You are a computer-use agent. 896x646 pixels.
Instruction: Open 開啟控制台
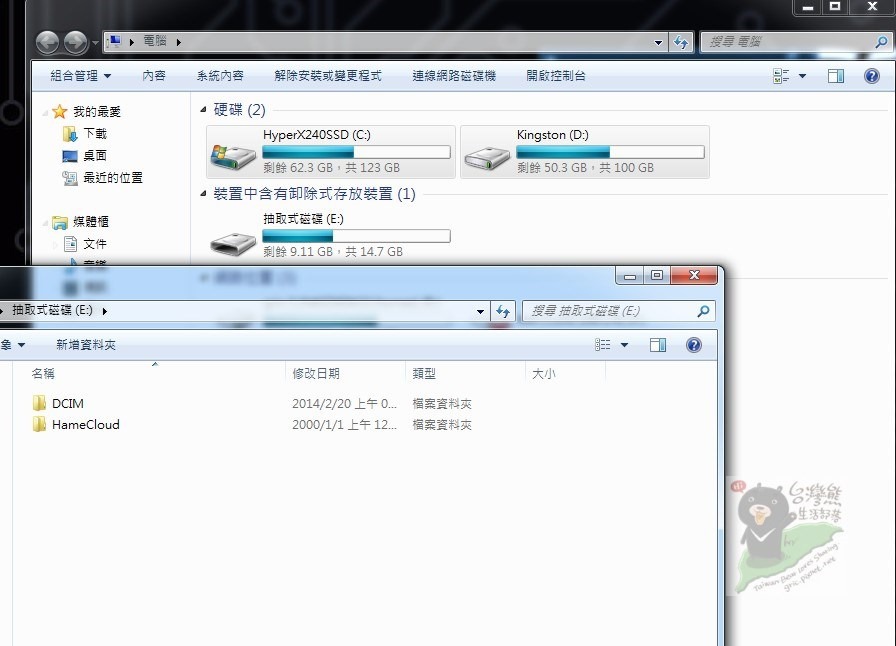pyautogui.click(x=556, y=76)
